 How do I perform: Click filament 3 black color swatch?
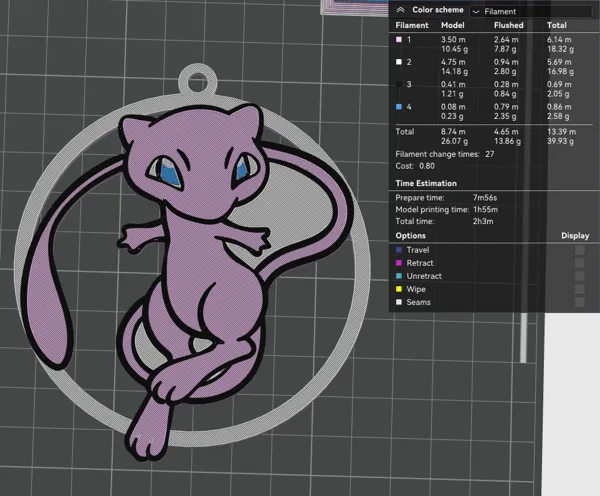399,85
